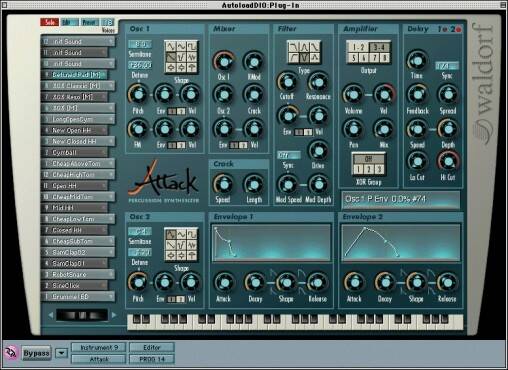Viewport: 508px width, 370px height.
Task: Click the Delay Time knob
Action: (417, 61)
